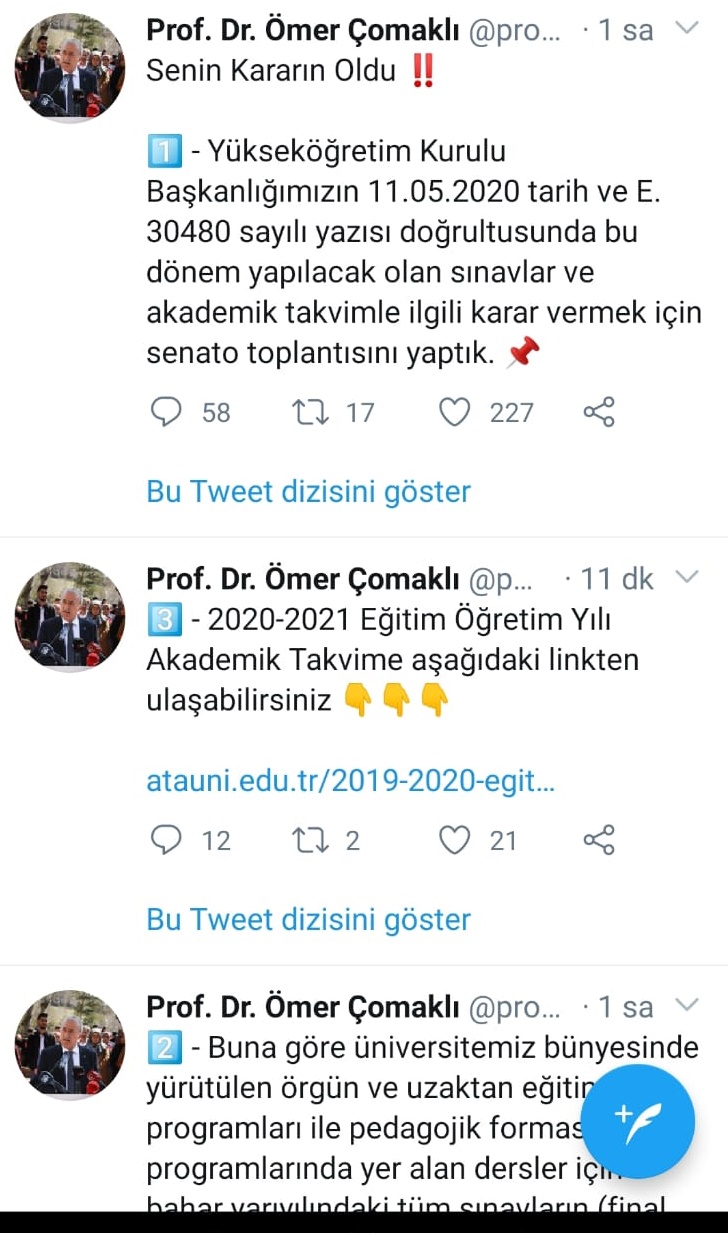Like the tweet with 21 likes

(x=455, y=841)
